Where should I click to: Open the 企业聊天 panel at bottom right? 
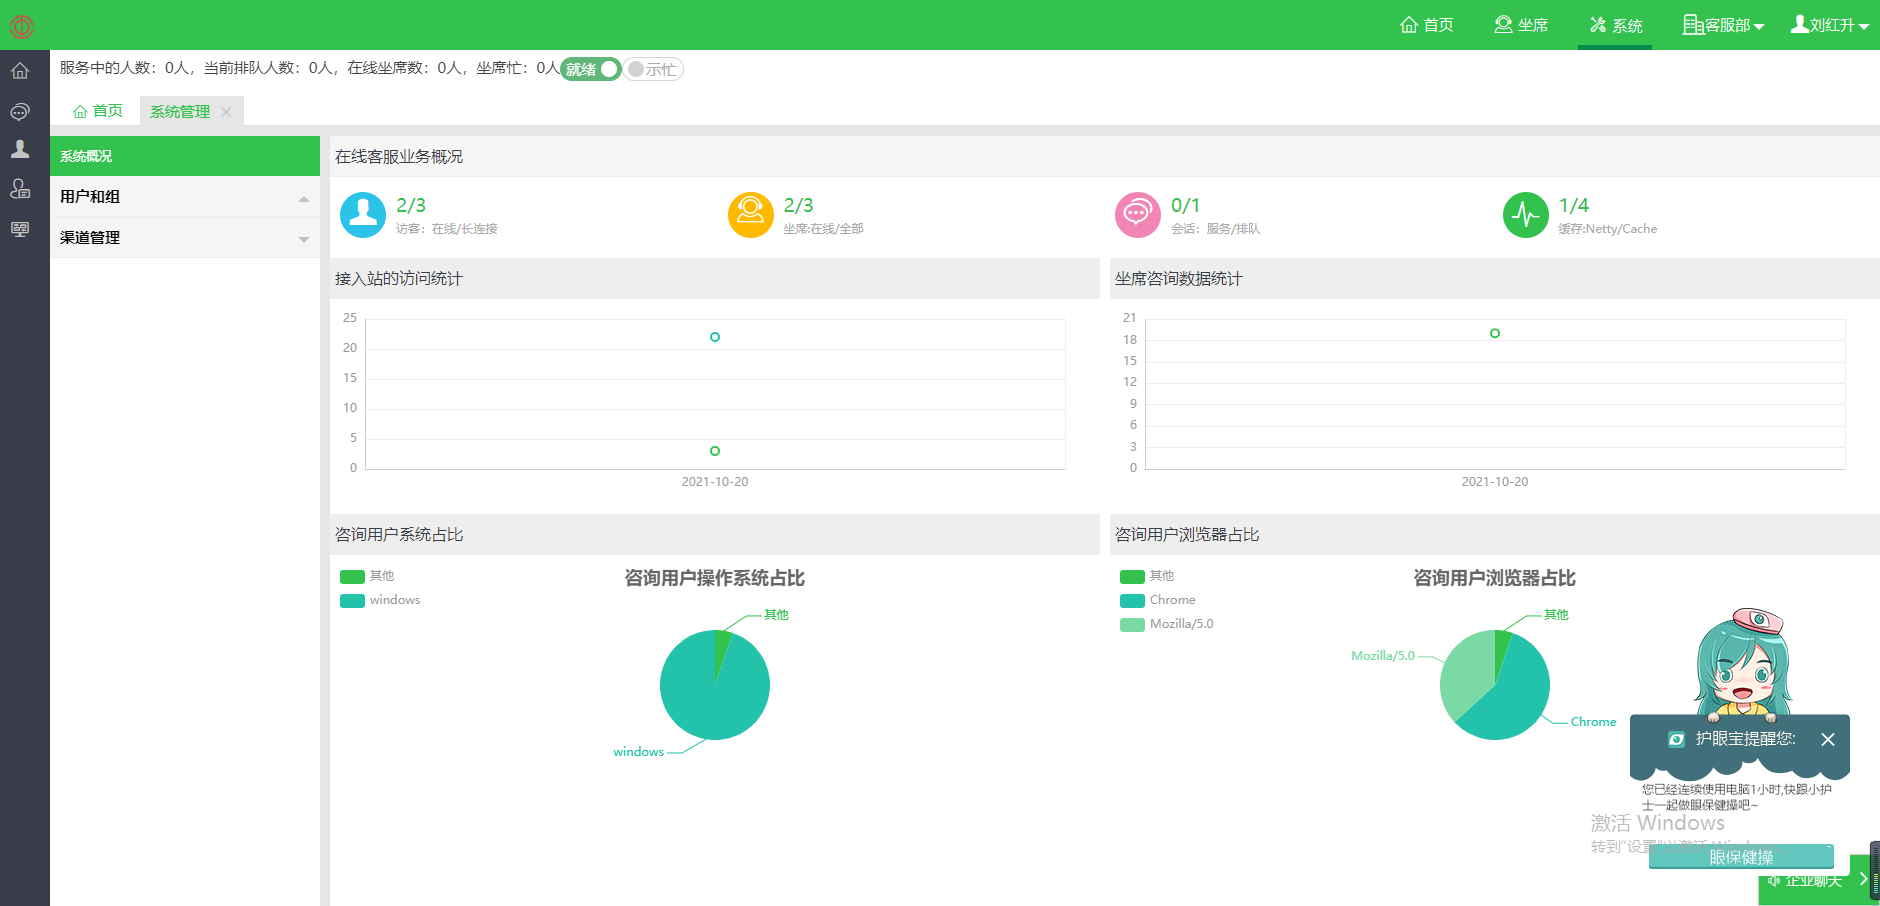point(1810,880)
